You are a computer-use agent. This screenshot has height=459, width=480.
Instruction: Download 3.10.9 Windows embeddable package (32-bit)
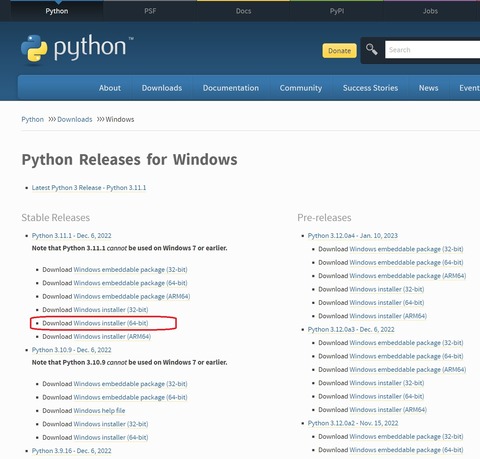pyautogui.click(x=130, y=384)
